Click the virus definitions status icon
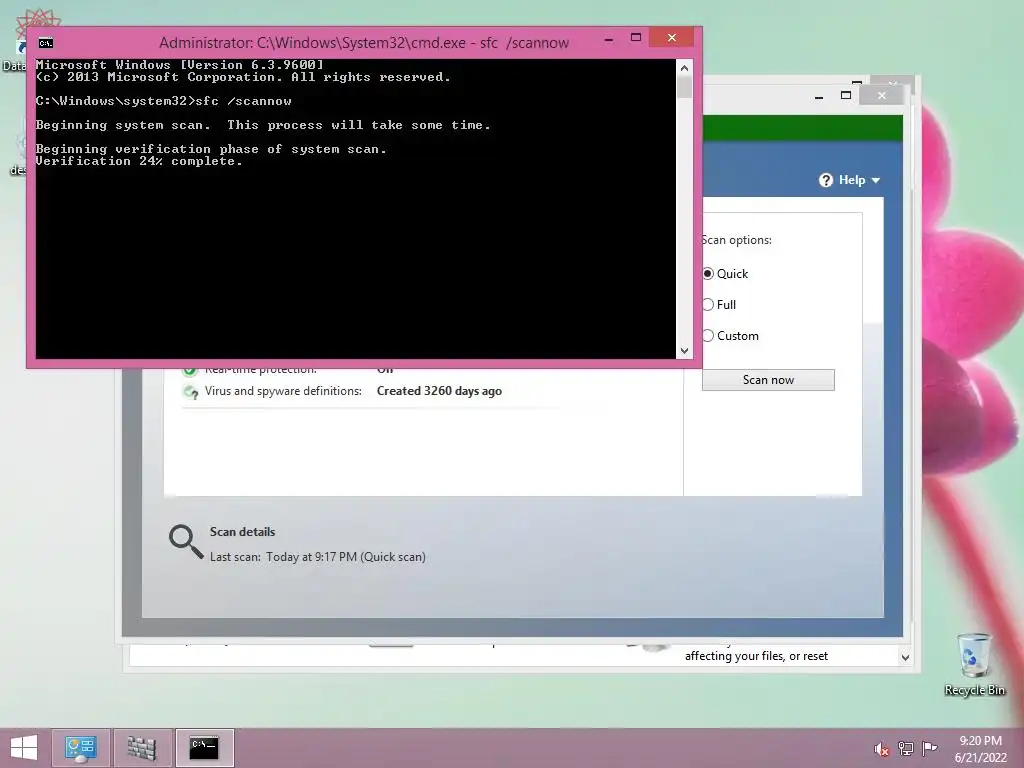This screenshot has height=768, width=1024. pyautogui.click(x=191, y=392)
